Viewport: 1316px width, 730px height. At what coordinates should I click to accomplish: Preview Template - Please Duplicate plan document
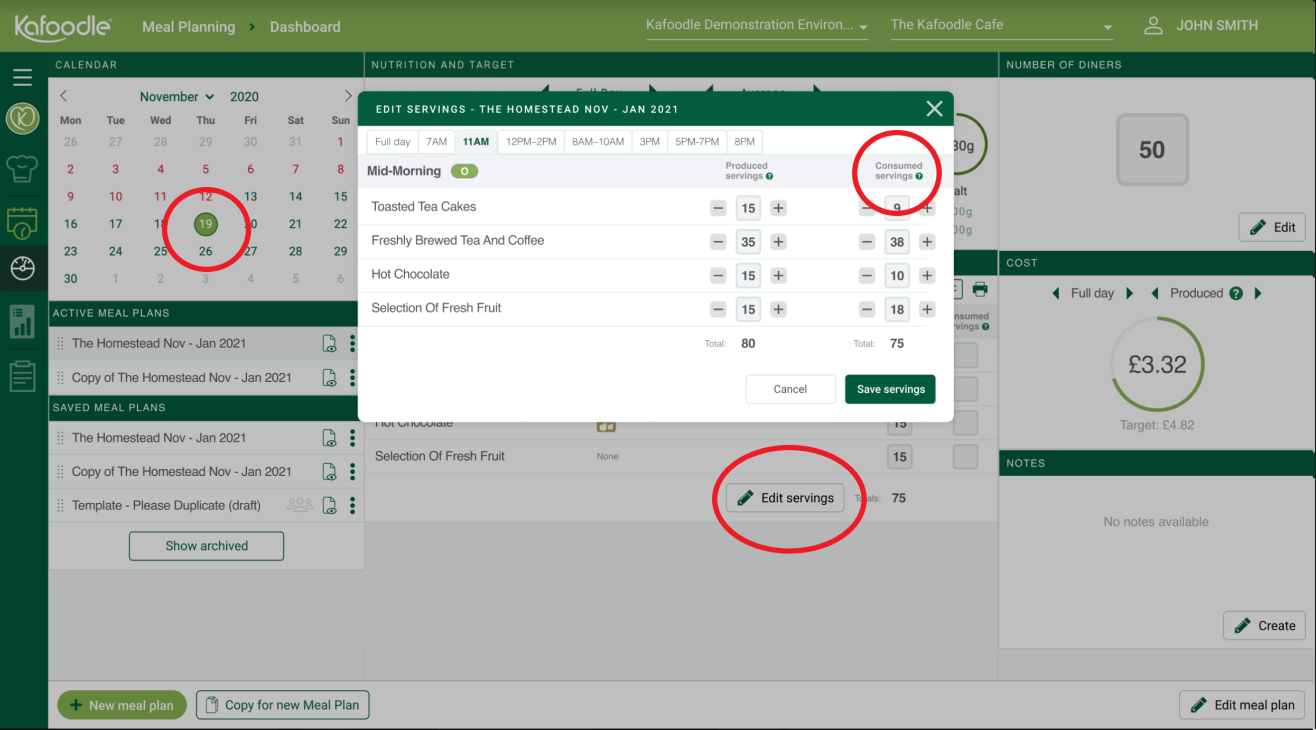329,505
